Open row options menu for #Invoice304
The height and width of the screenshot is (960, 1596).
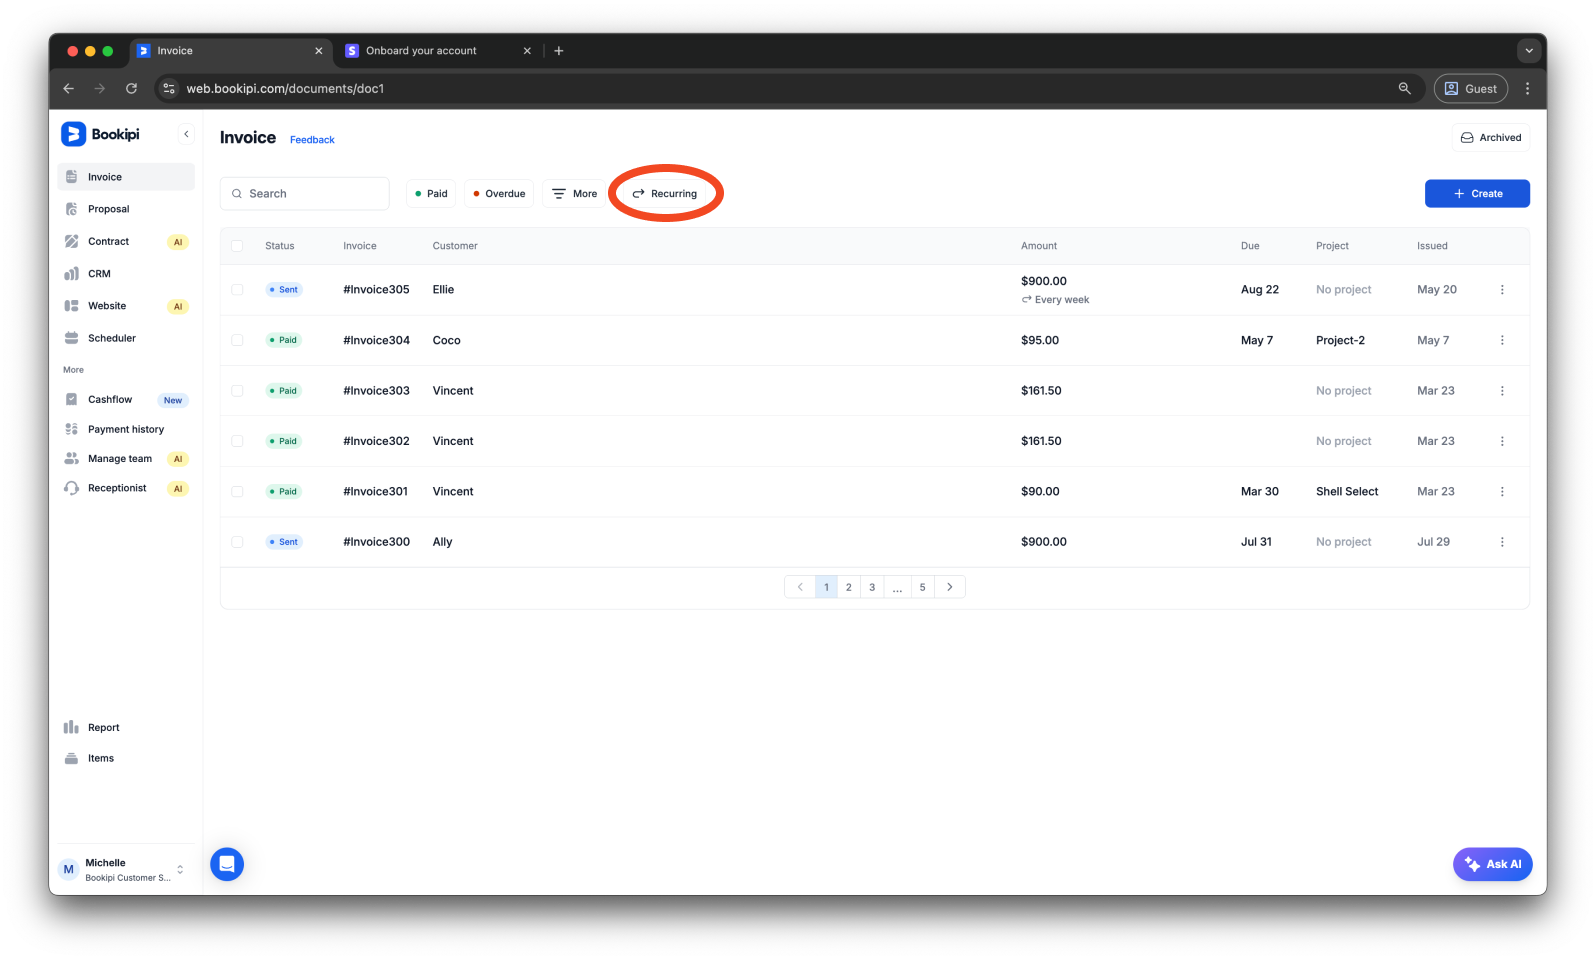(1502, 340)
